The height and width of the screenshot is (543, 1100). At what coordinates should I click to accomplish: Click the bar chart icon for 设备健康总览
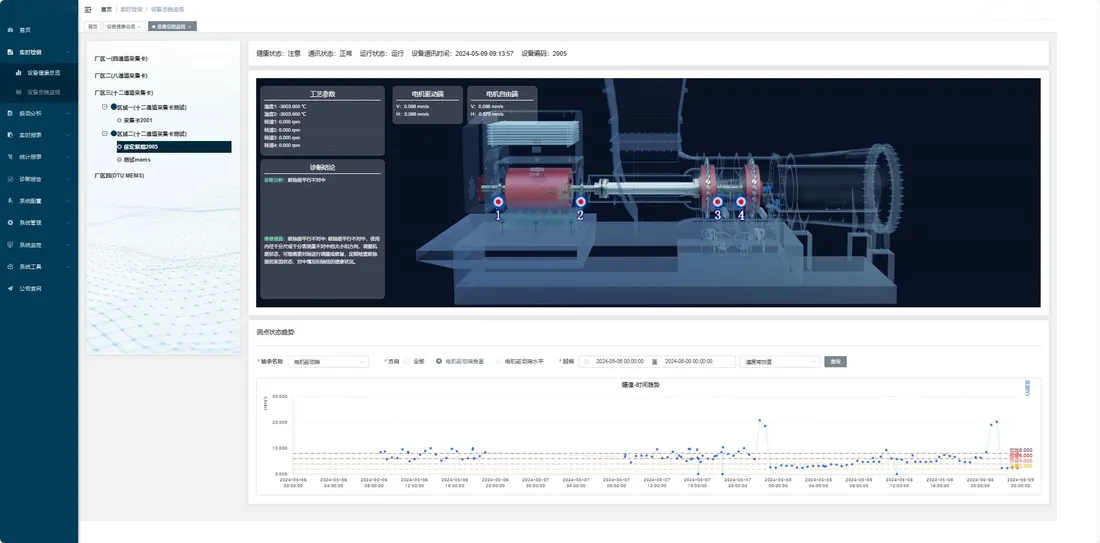[x=18, y=72]
